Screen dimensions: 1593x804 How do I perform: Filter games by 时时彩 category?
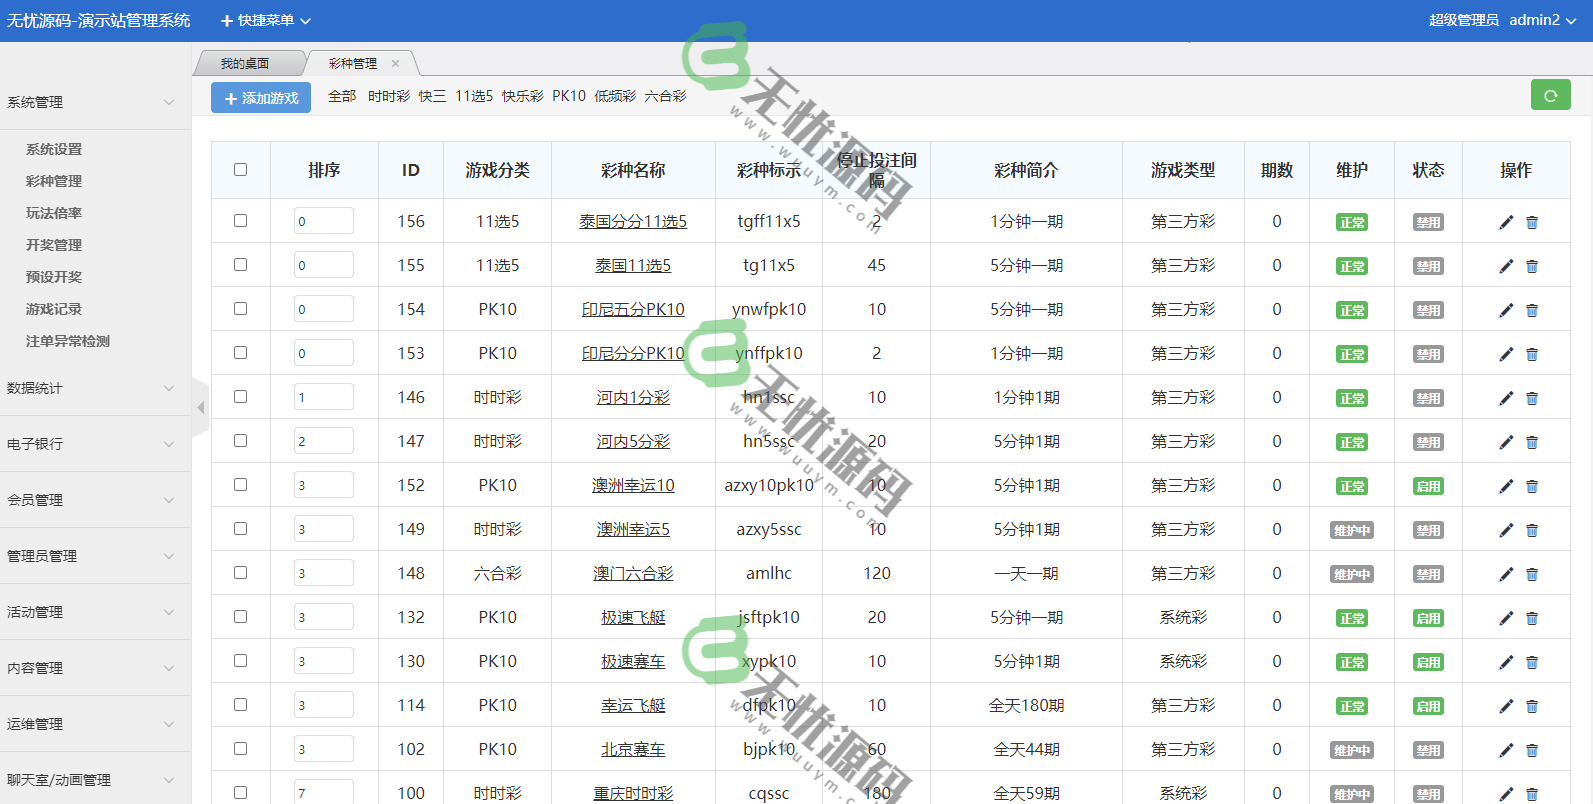(389, 96)
